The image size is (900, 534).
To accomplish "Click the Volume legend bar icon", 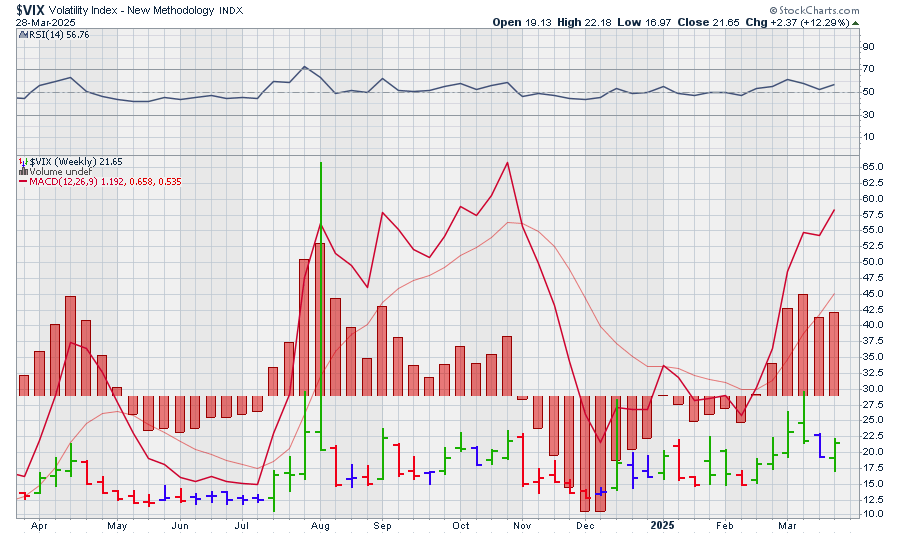I will tap(23, 171).
